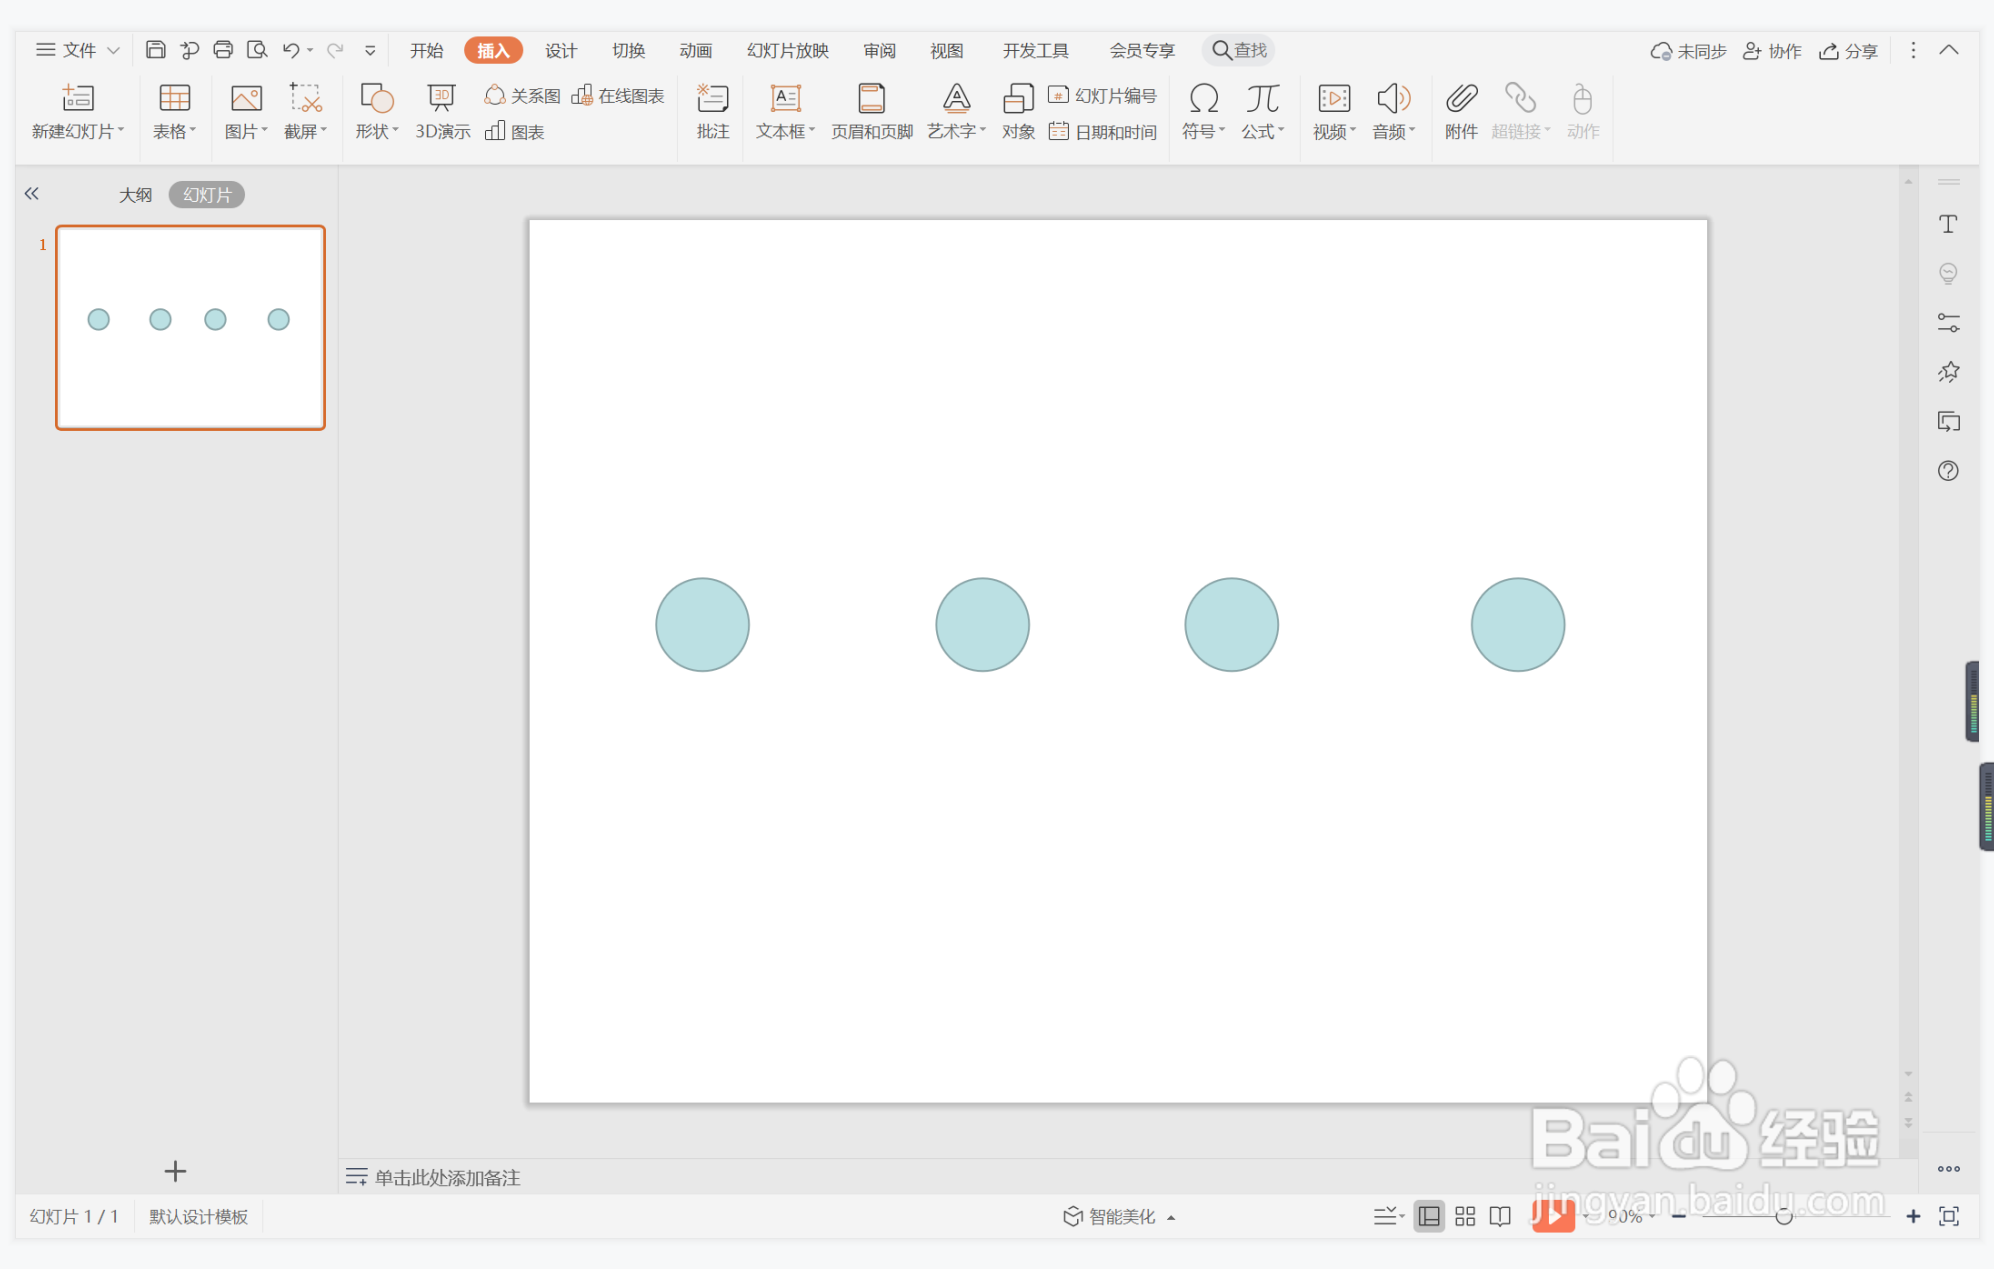Viewport: 1994px width, 1269px height.
Task: Select the 大纲 outline panel tab
Action: pos(135,195)
